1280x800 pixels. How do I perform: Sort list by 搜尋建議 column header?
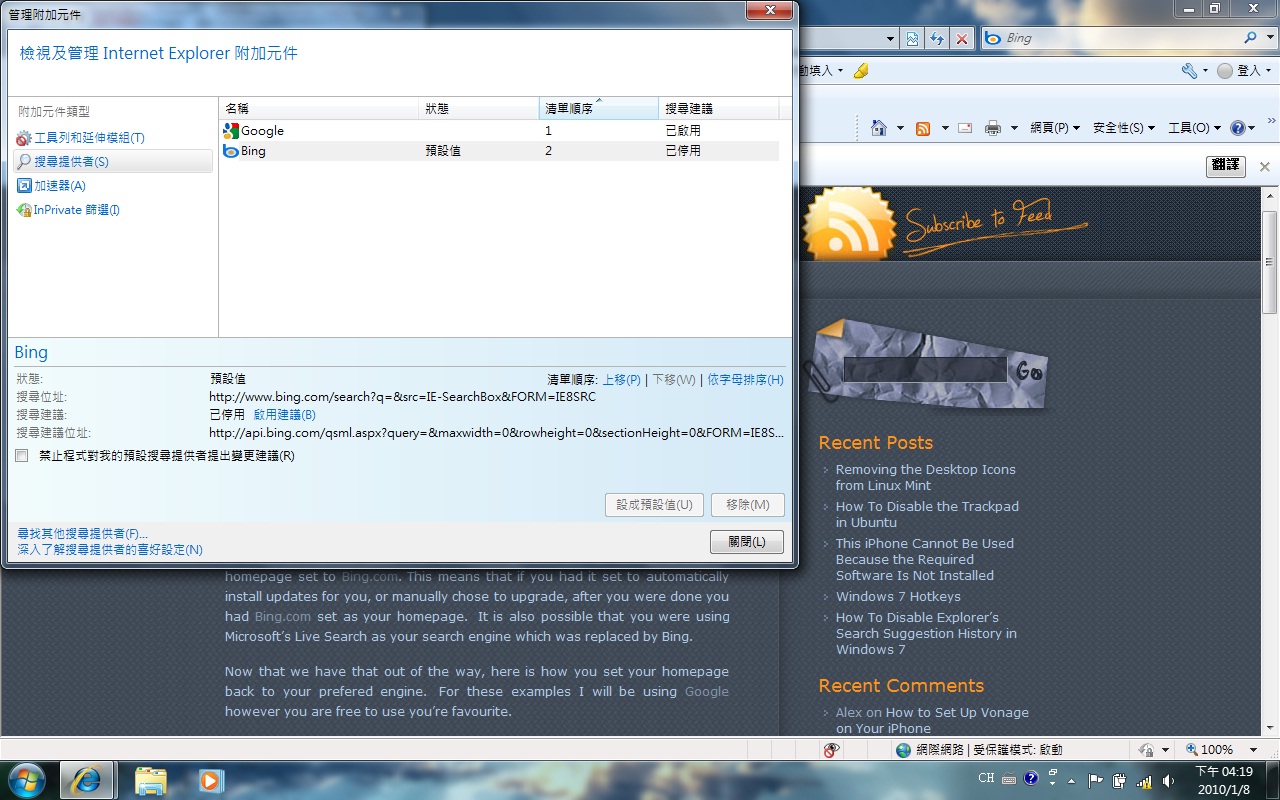(719, 108)
